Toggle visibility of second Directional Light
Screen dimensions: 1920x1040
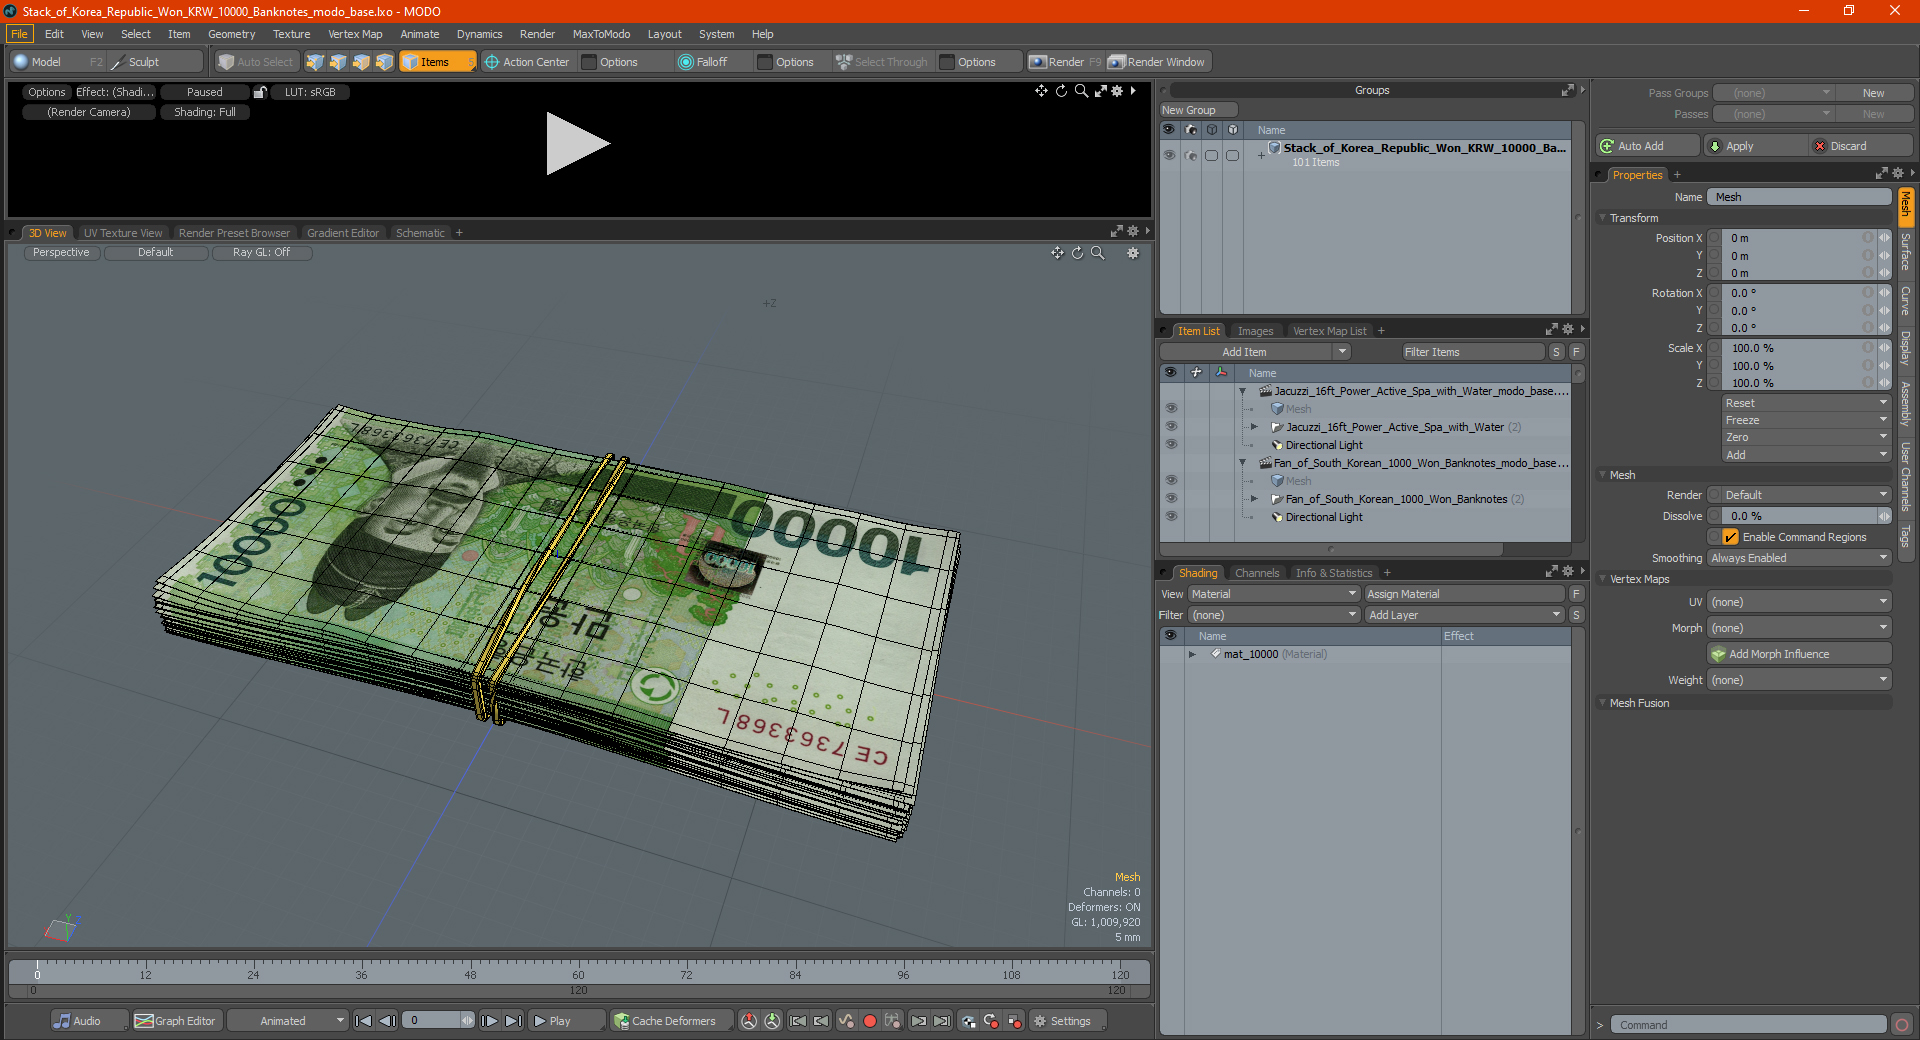coord(1171,517)
